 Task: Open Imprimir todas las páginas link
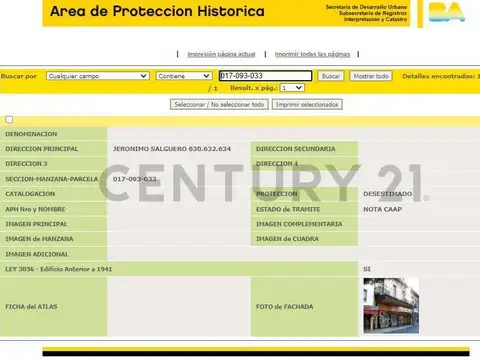[x=312, y=54]
